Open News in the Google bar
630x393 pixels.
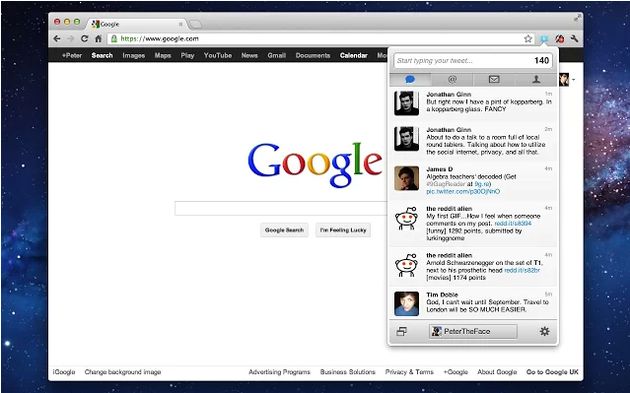point(250,55)
